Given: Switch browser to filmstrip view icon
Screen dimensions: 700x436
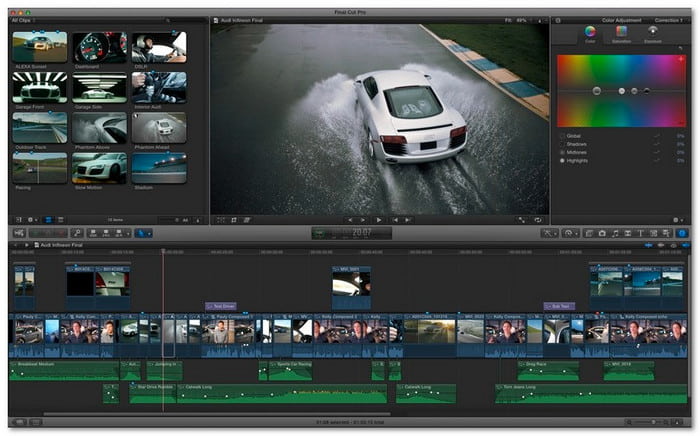Looking at the screenshot, I should click(48, 219).
